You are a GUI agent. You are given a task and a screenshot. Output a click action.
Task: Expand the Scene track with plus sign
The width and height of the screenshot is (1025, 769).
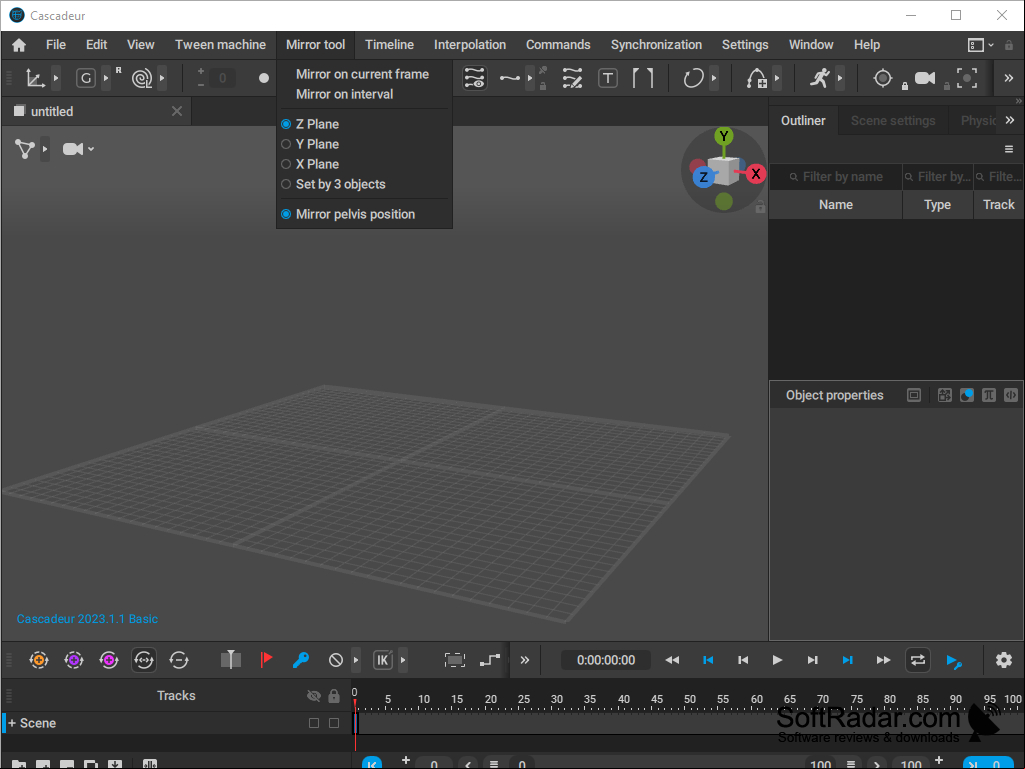coord(12,723)
